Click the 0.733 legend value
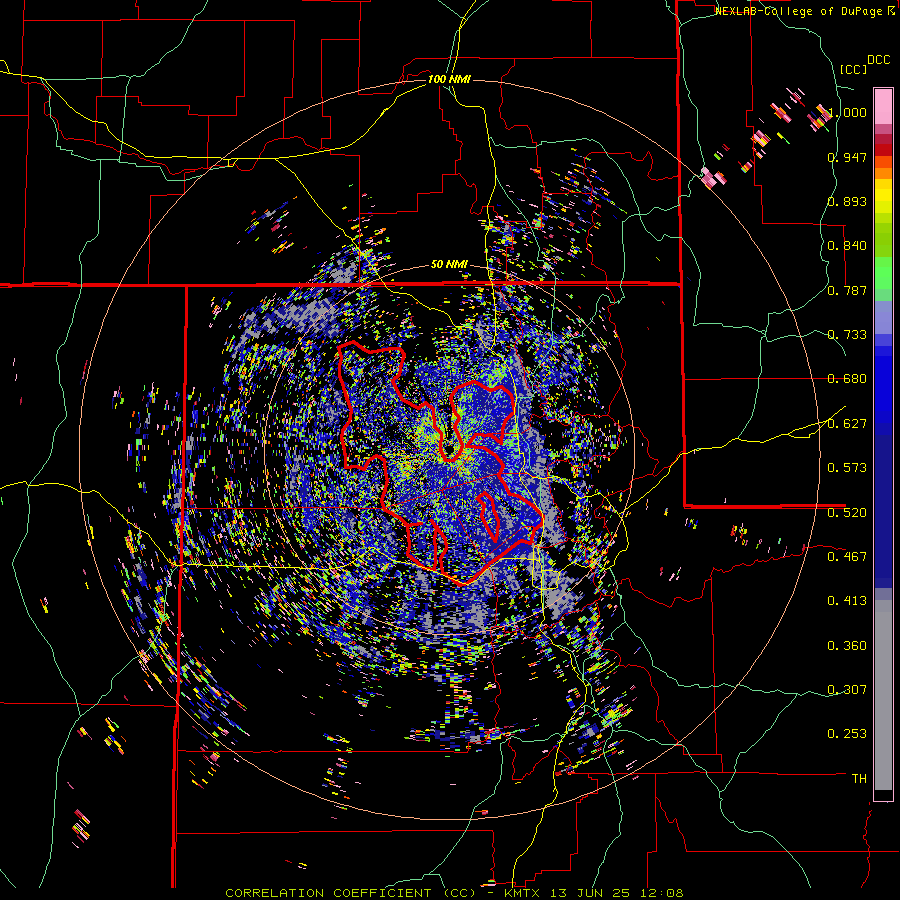900x900 pixels. (847, 335)
